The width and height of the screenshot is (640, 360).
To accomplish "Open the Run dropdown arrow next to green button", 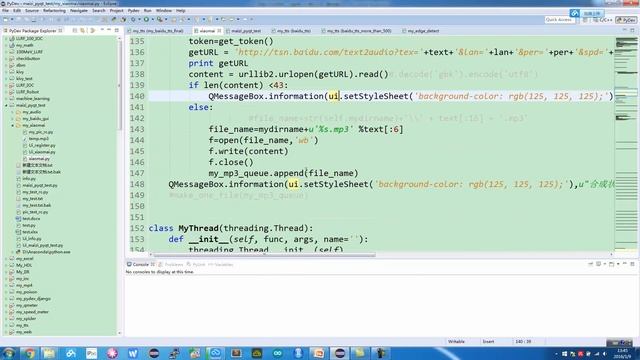I will click(x=152, y=19).
